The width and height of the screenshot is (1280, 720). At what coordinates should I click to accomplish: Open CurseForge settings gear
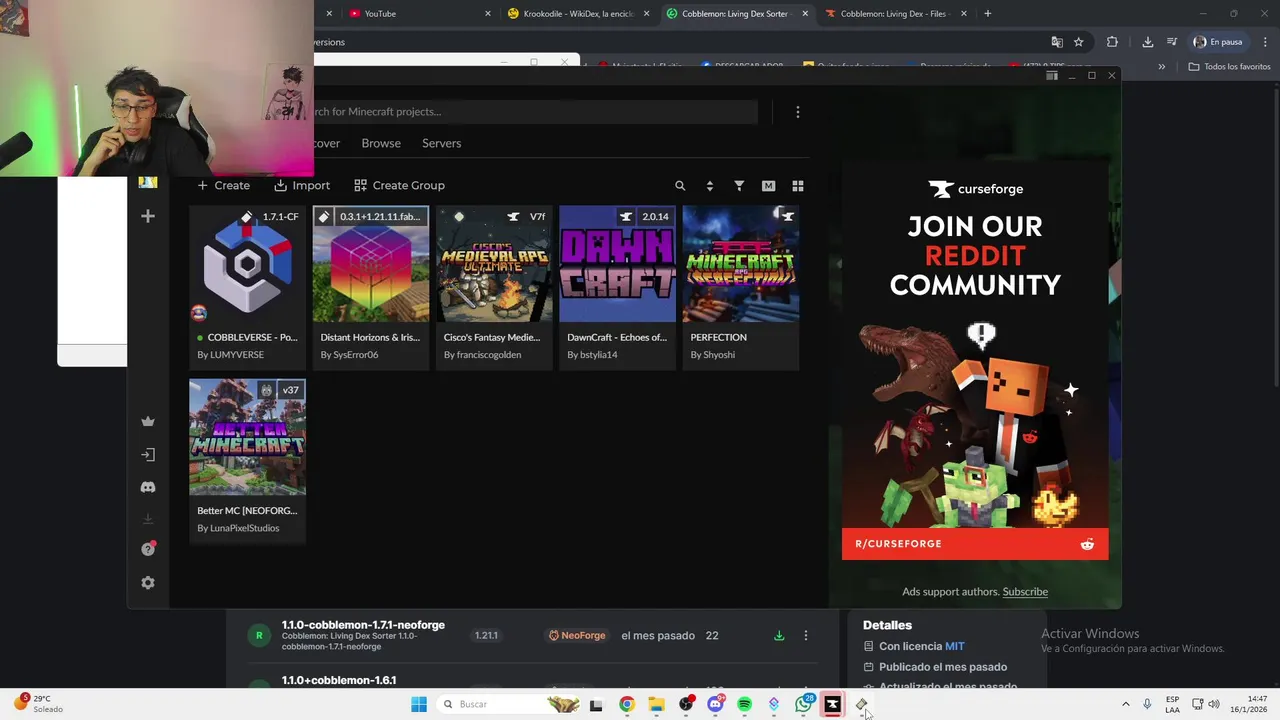coord(148,583)
